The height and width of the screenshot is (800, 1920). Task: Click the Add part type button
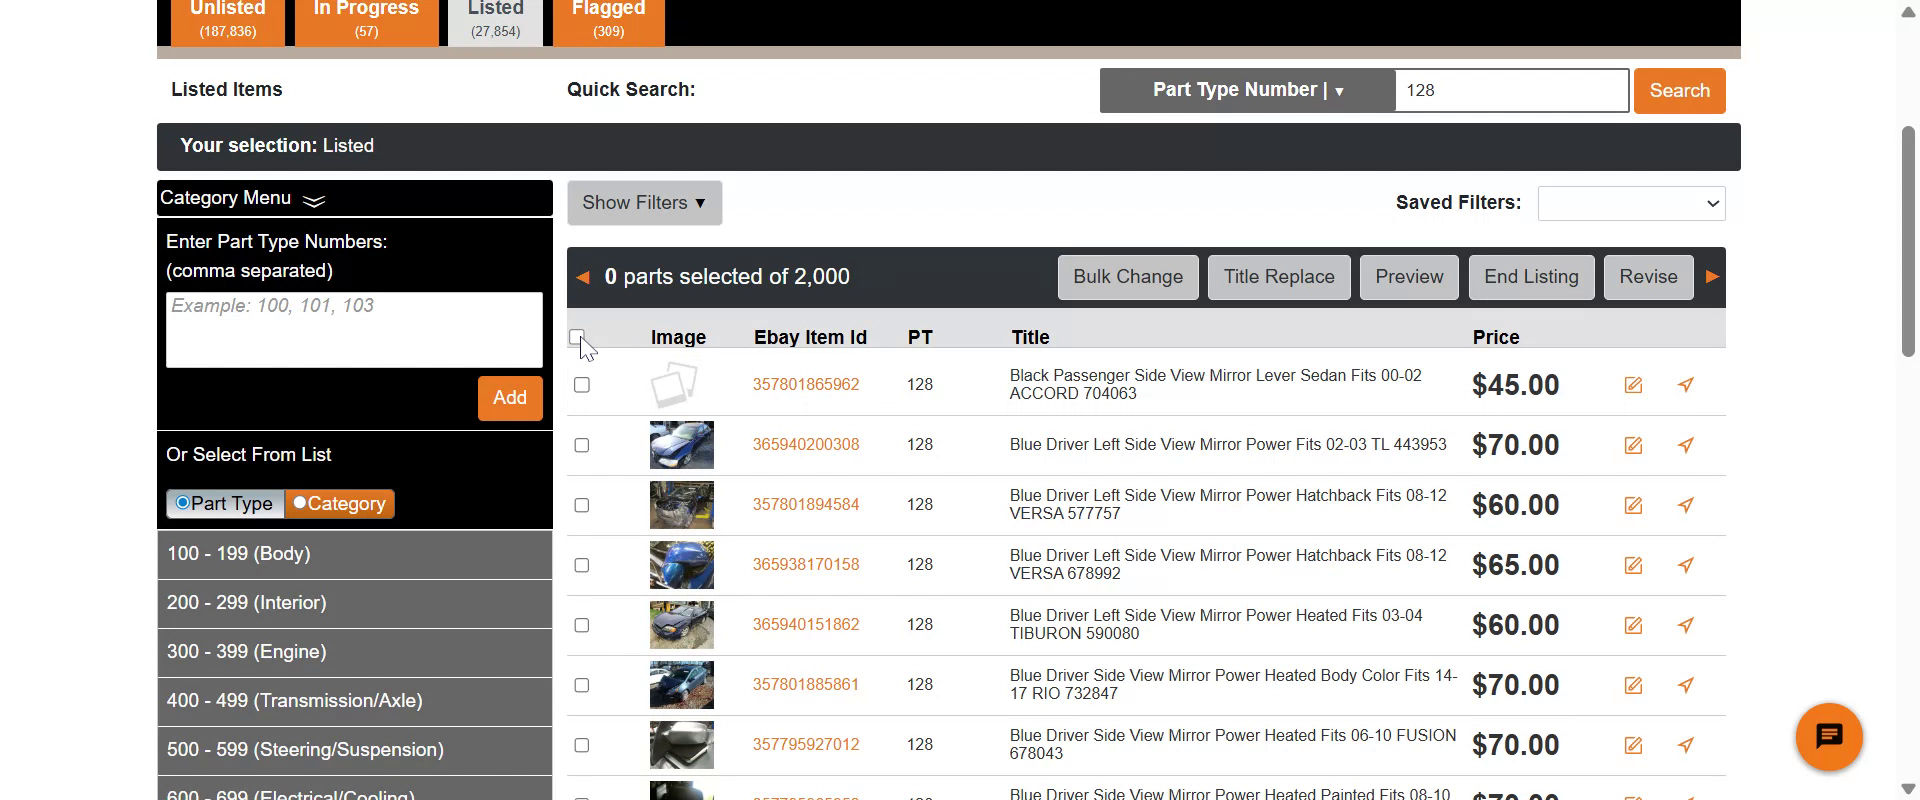pyautogui.click(x=510, y=398)
